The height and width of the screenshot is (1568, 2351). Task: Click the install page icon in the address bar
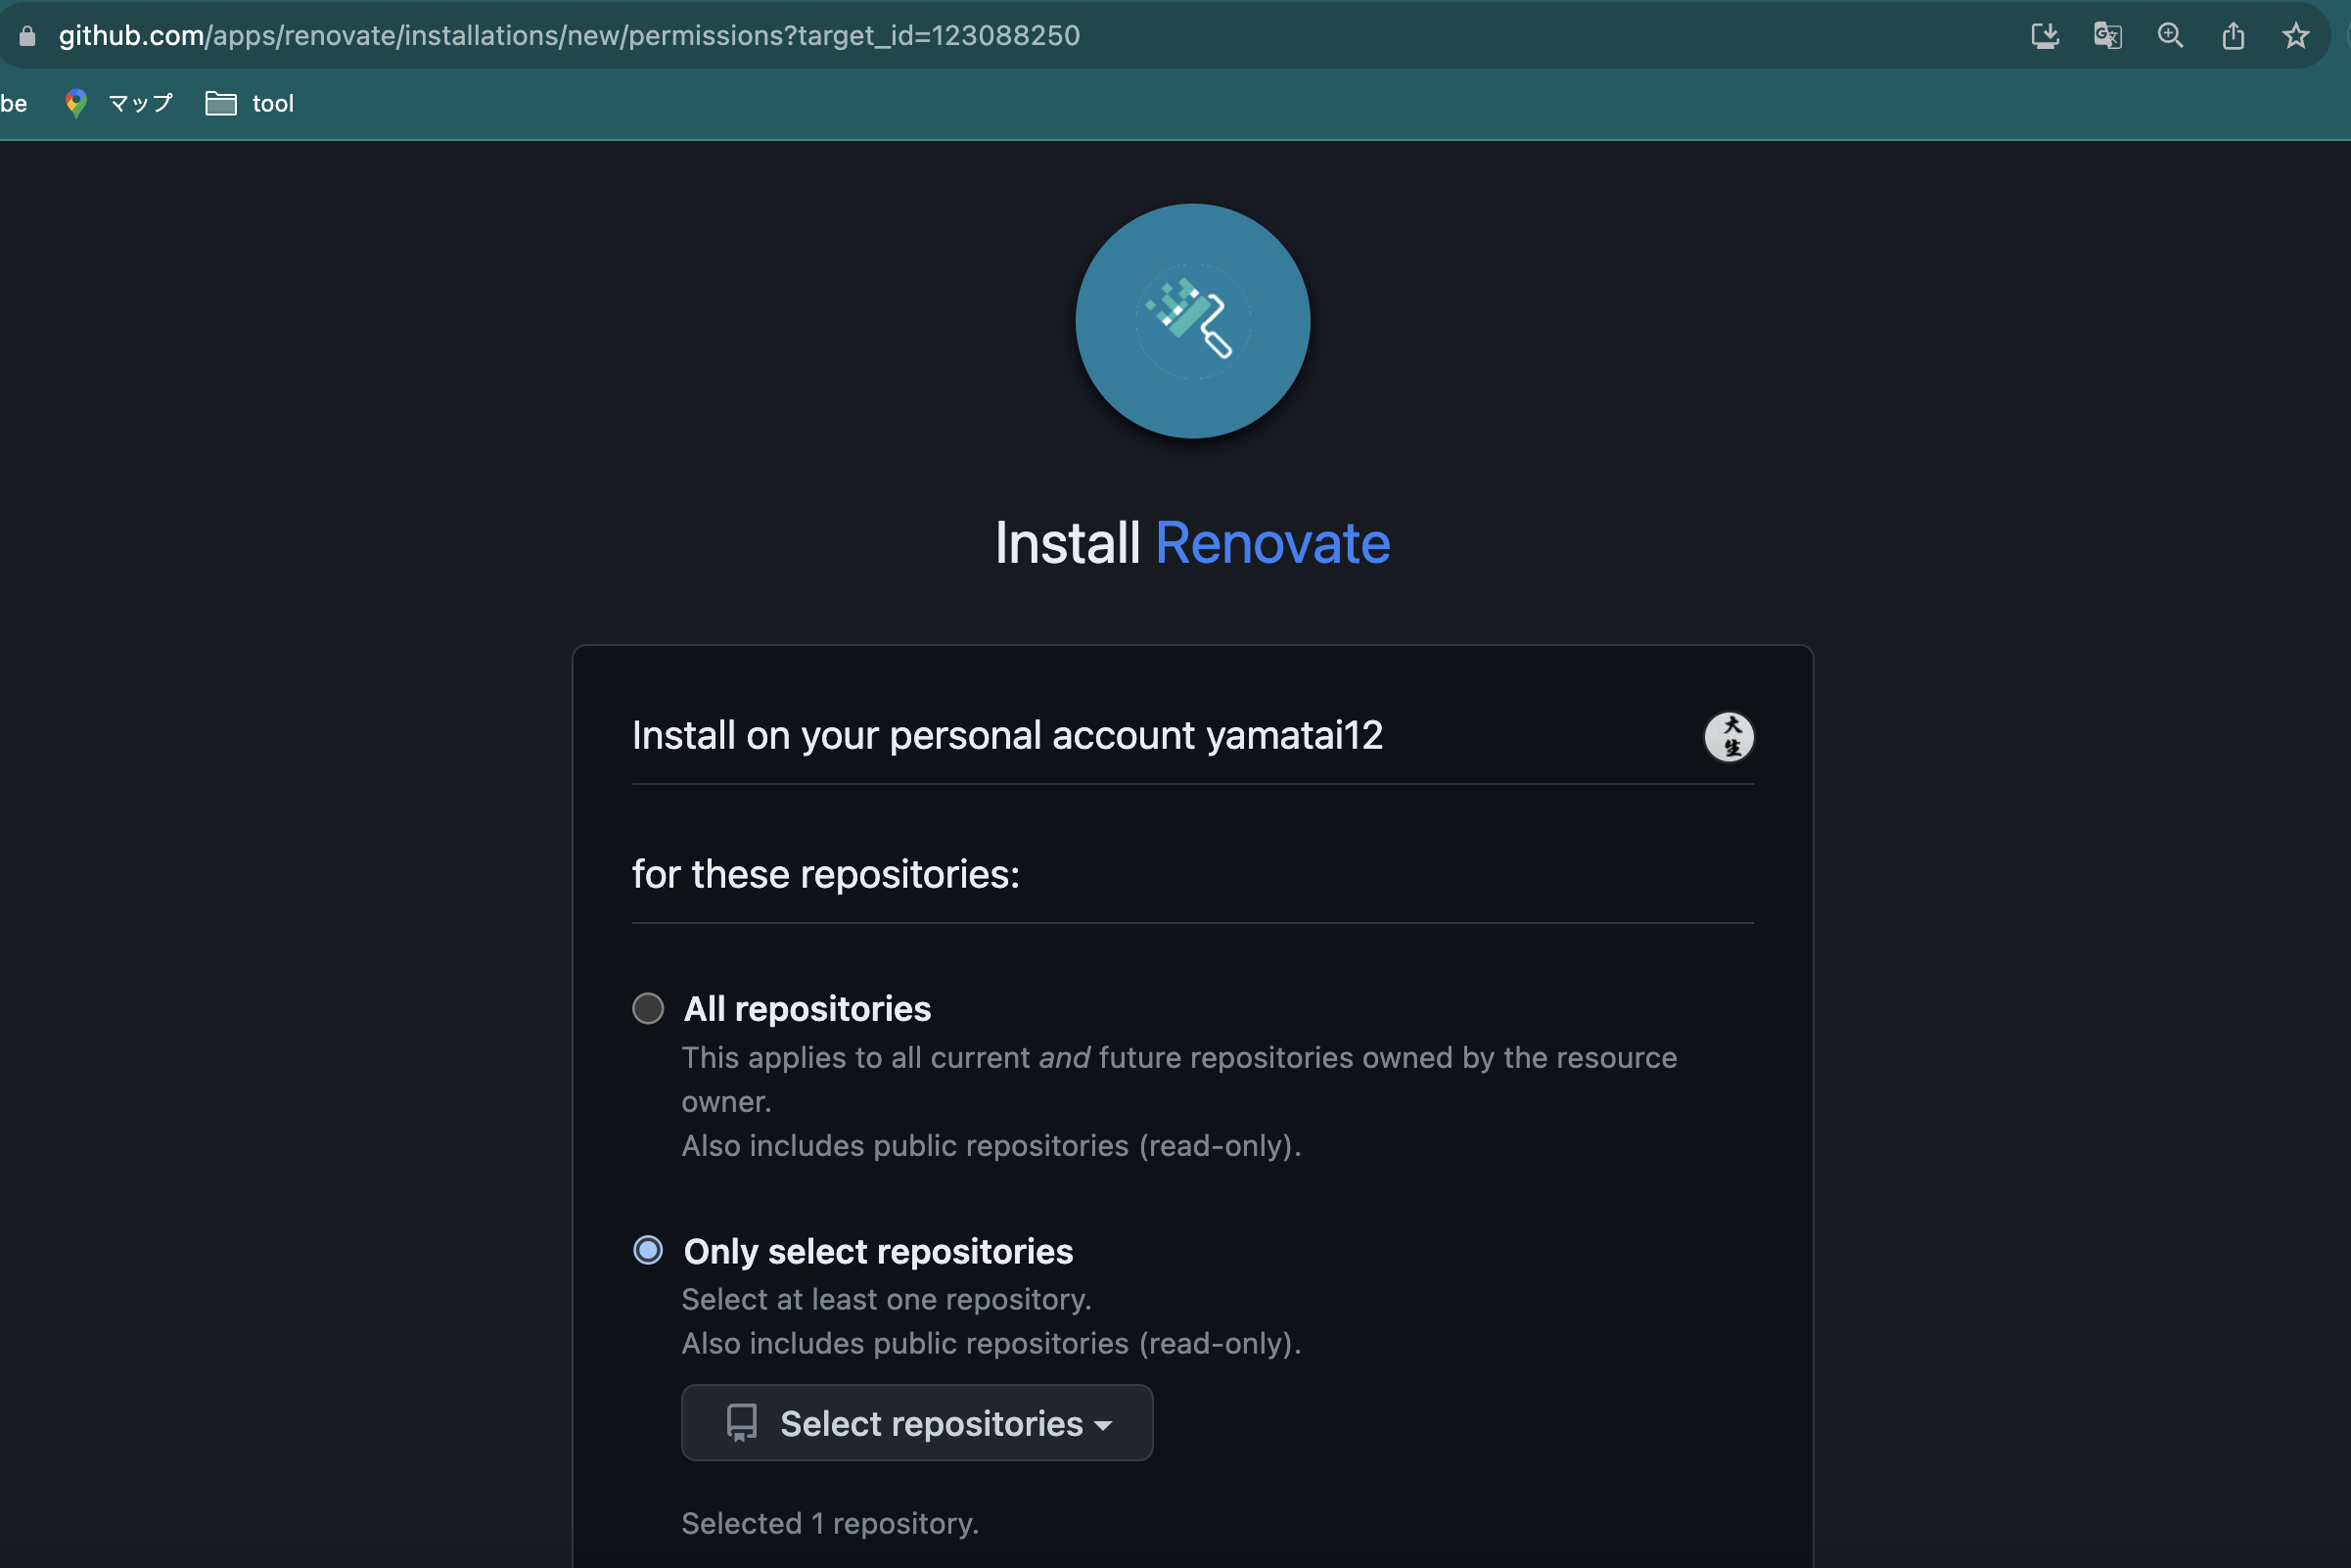[x=2045, y=35]
